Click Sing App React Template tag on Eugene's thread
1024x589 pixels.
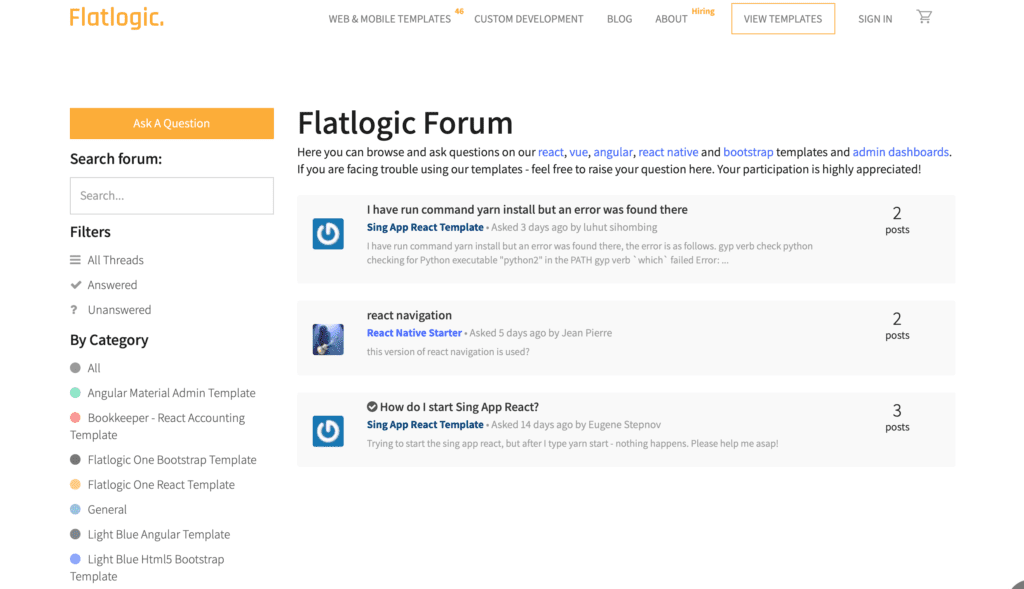point(425,424)
